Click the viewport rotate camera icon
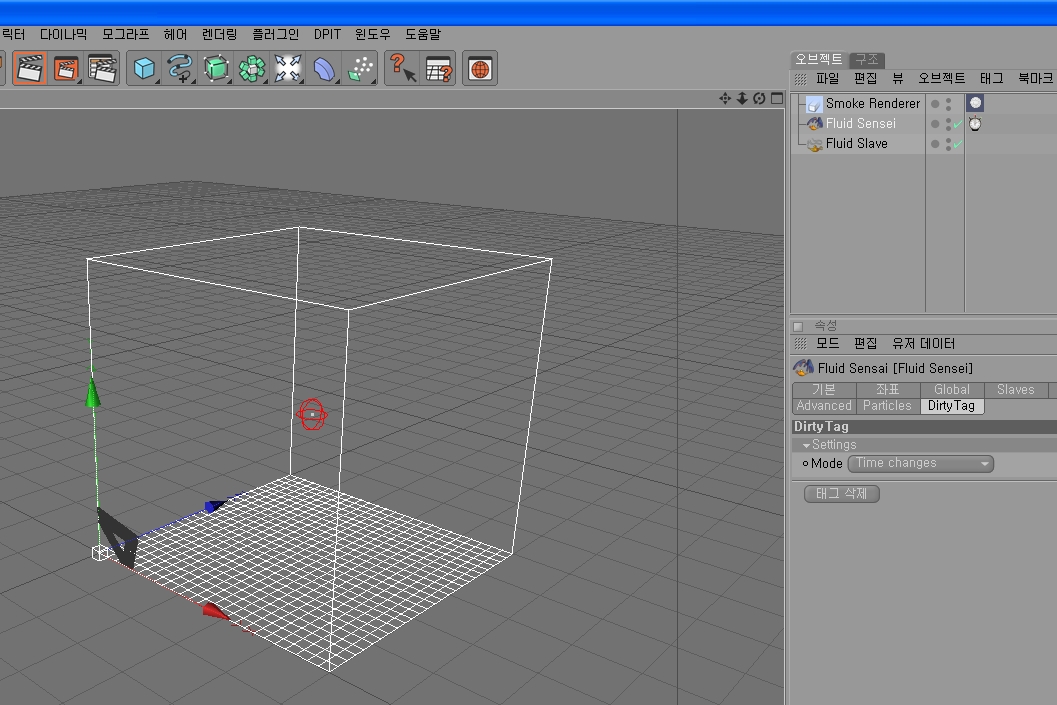The image size is (1057, 705). (759, 98)
